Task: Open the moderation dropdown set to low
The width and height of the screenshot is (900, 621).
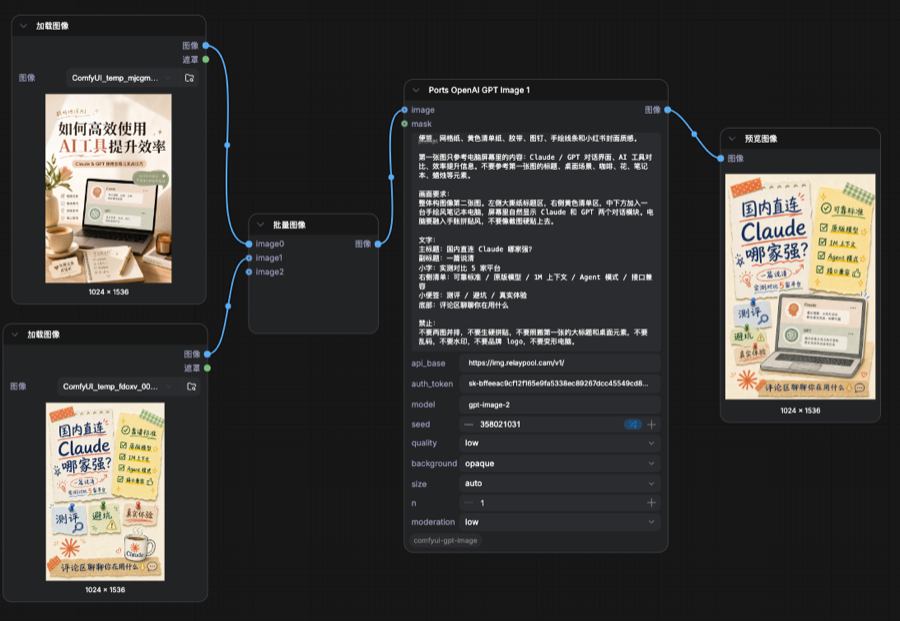Action: point(560,522)
